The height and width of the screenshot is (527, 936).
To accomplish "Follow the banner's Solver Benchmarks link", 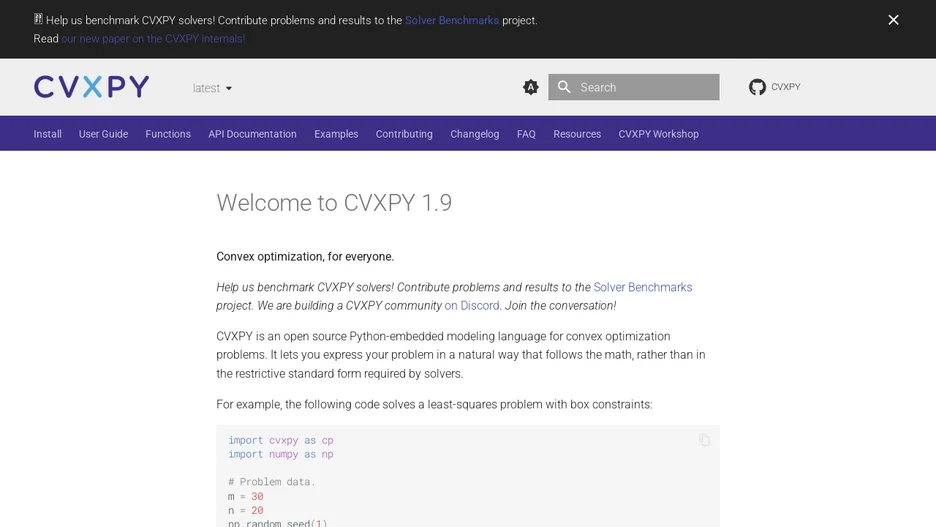I will [452, 20].
